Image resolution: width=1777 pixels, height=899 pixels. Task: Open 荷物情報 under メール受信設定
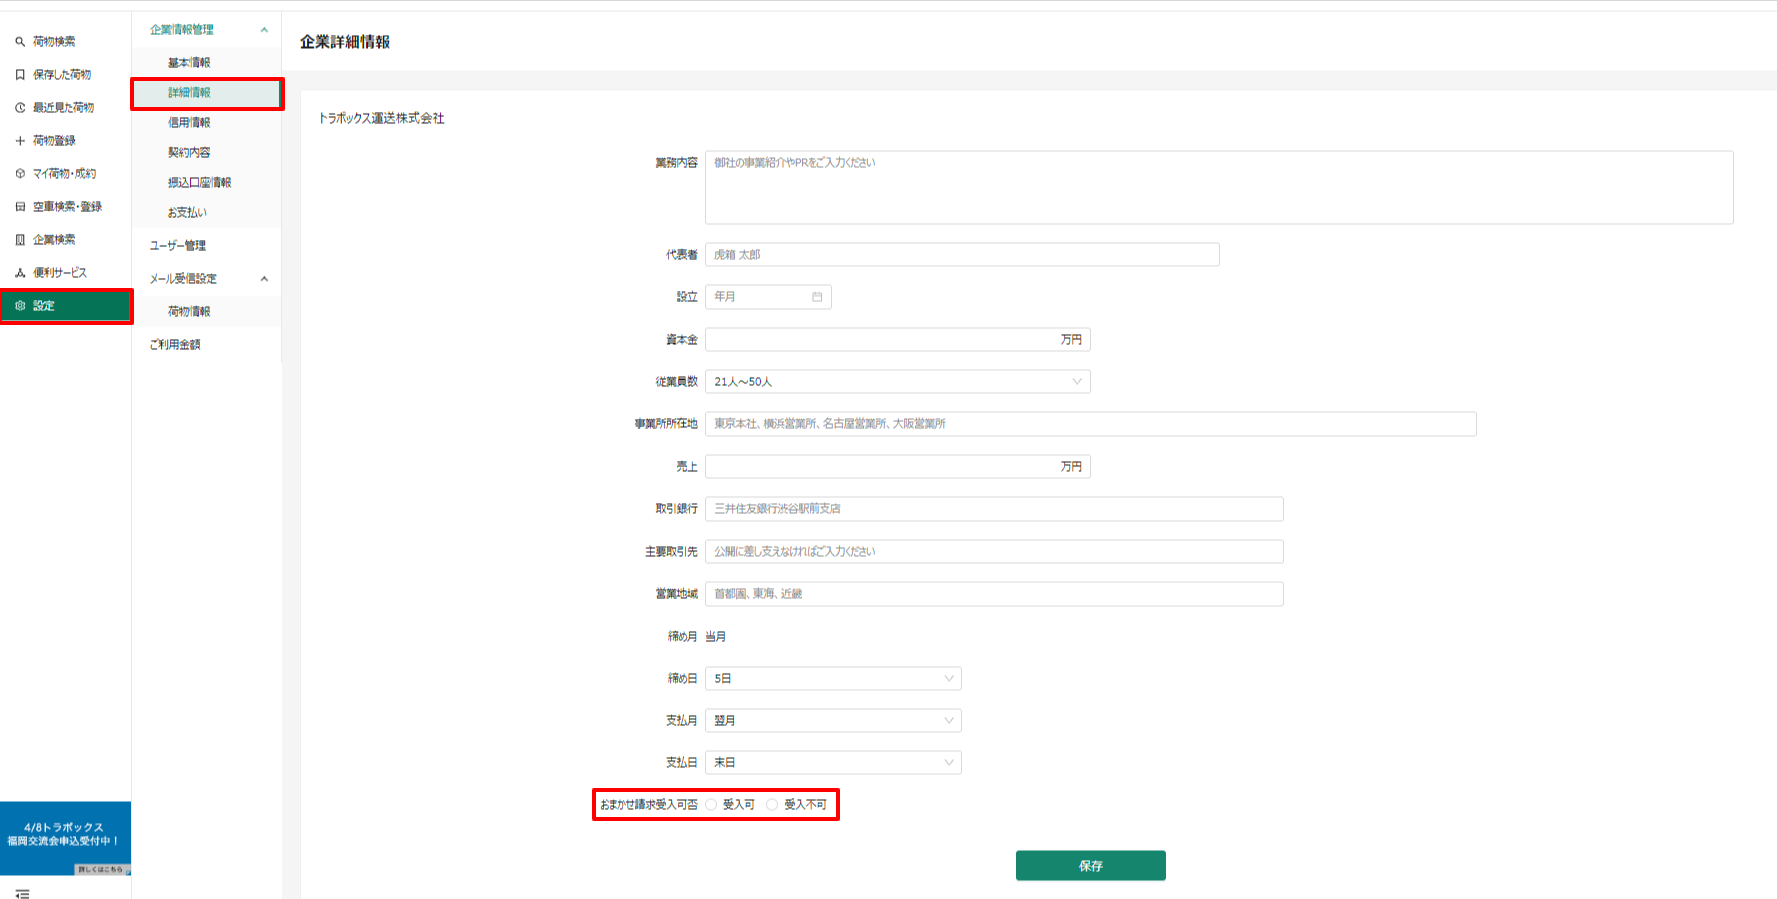tap(189, 312)
